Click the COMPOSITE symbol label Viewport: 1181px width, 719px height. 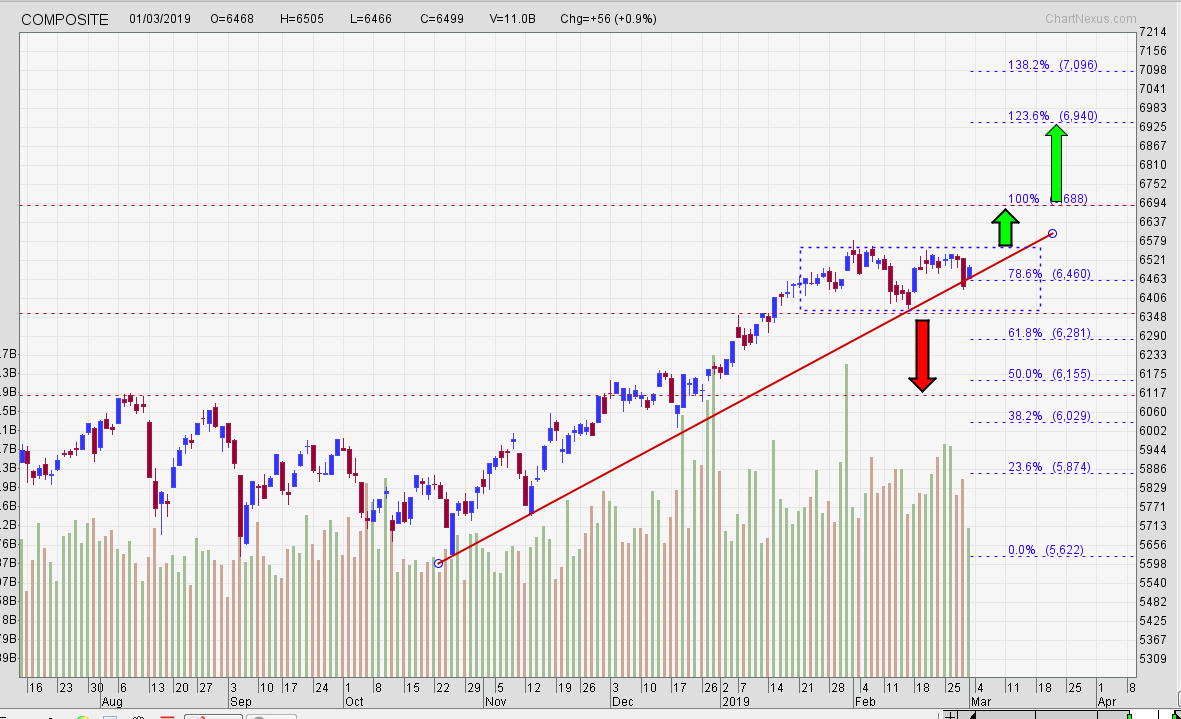[x=64, y=19]
